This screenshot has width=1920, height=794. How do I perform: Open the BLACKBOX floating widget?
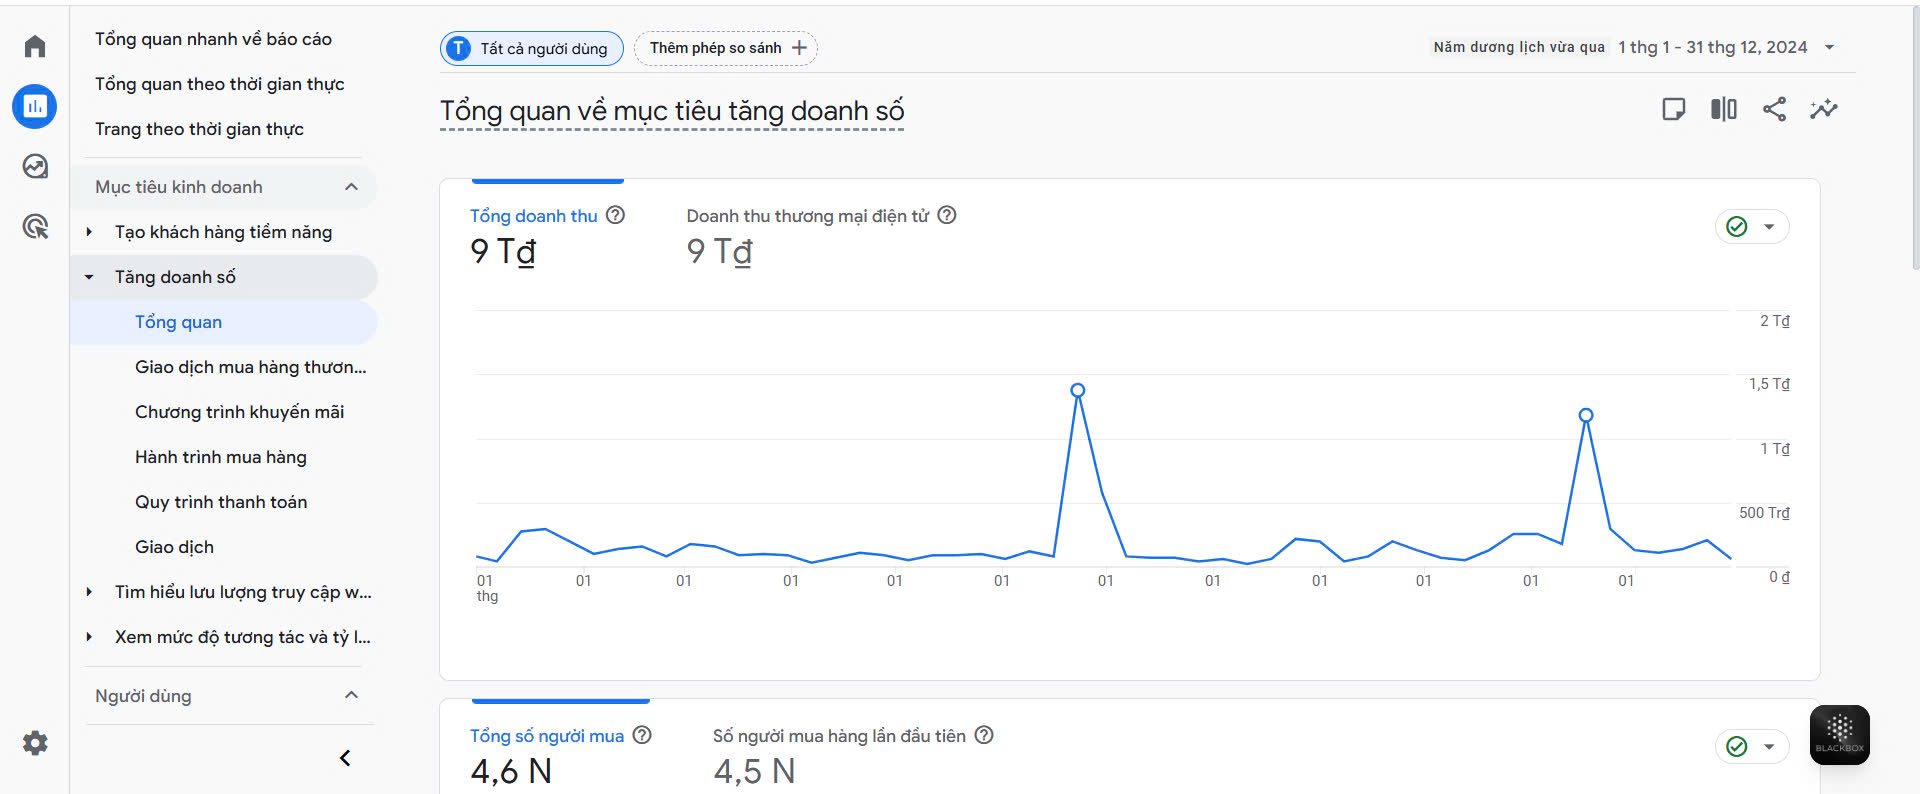click(1839, 735)
